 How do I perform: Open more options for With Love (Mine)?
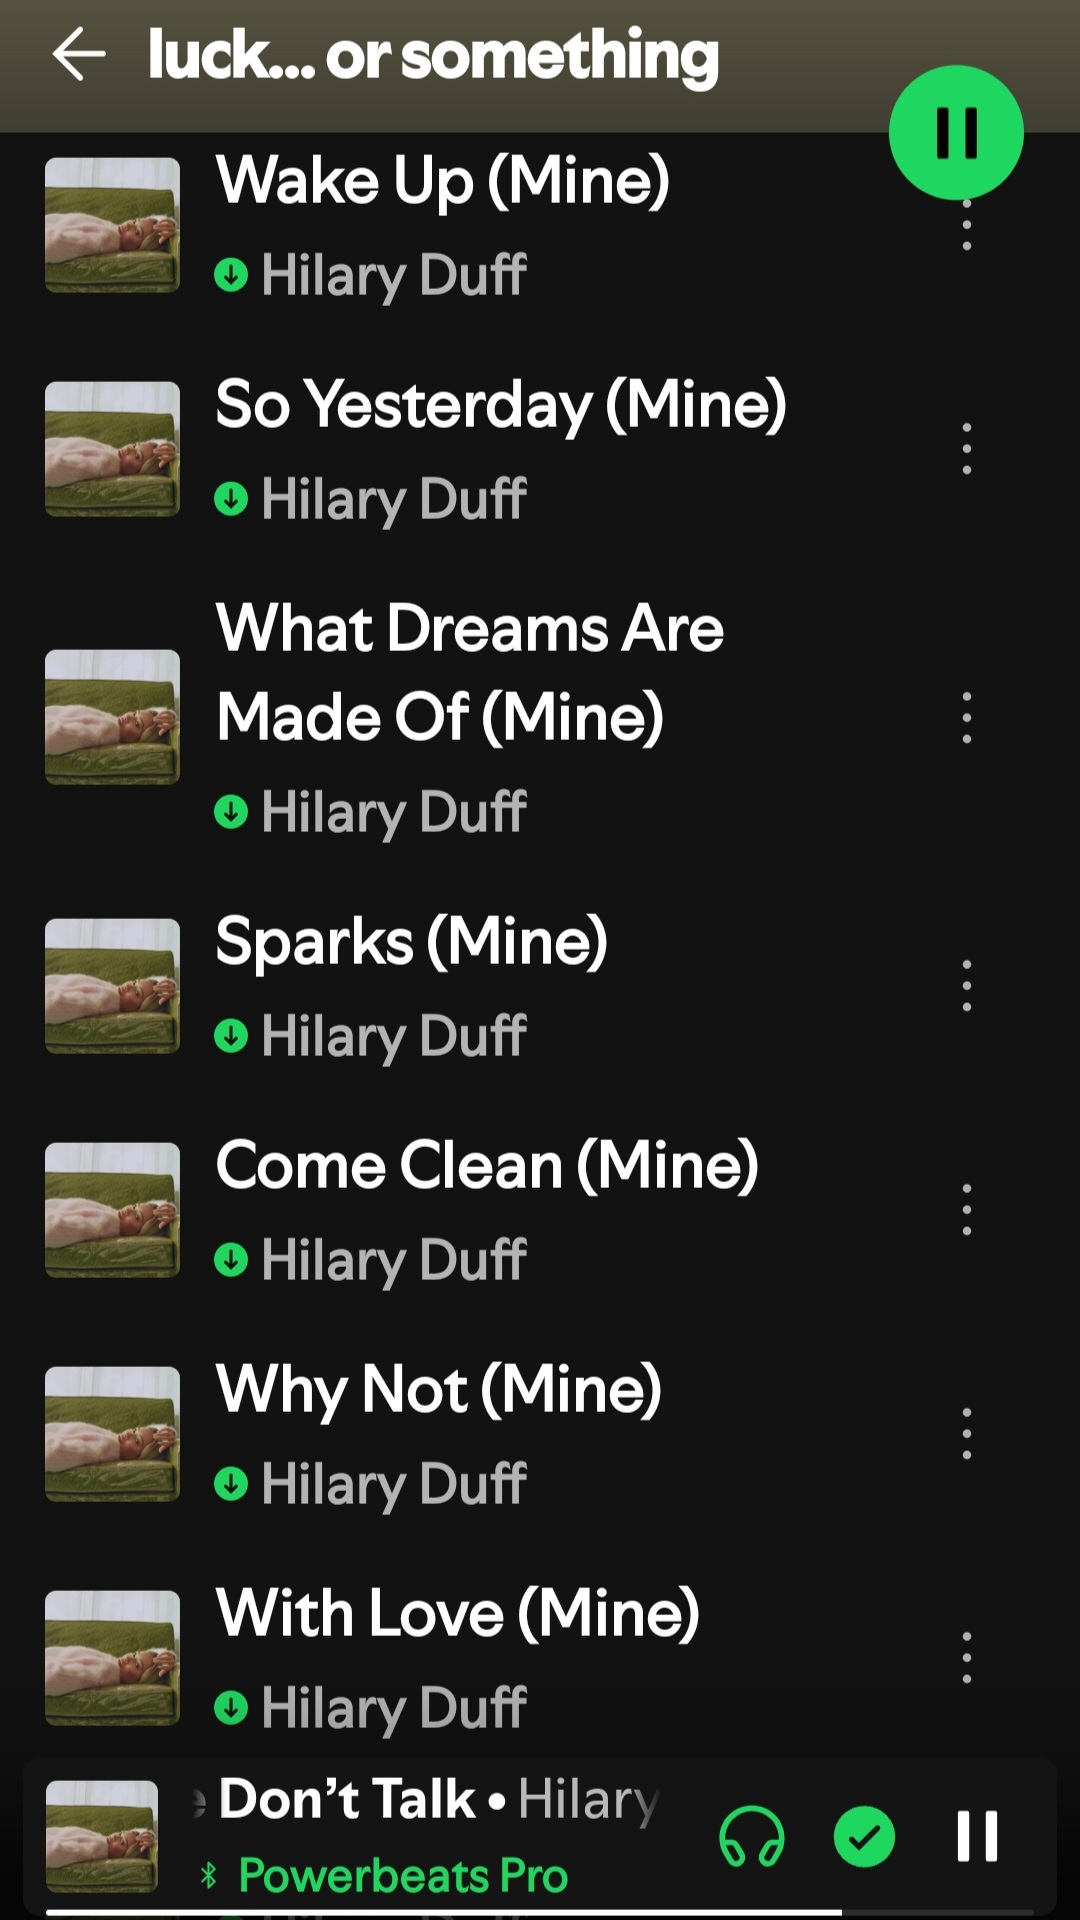point(966,1658)
